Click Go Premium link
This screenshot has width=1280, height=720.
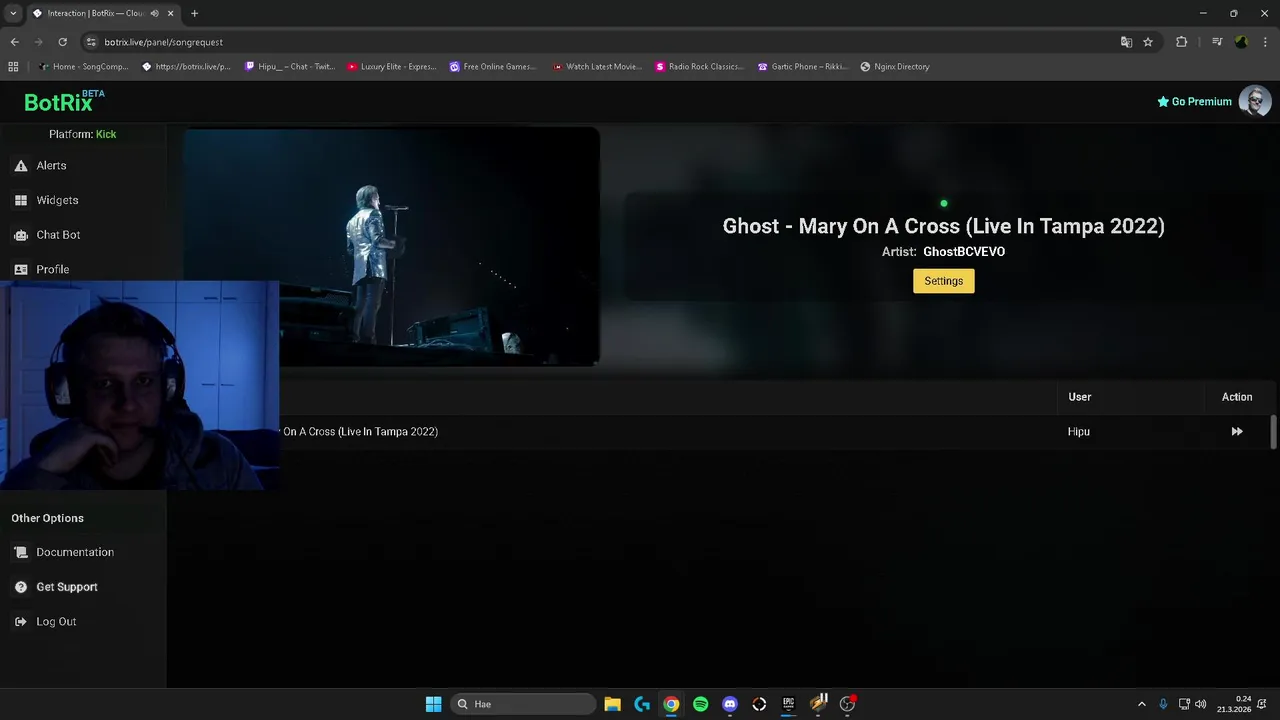tap(1194, 102)
